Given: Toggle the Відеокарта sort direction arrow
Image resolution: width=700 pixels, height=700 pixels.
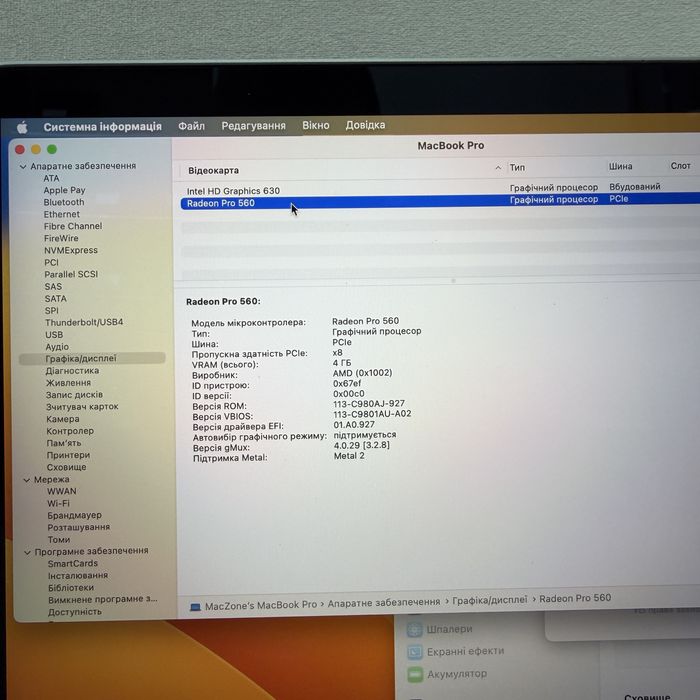Looking at the screenshot, I should [x=498, y=168].
